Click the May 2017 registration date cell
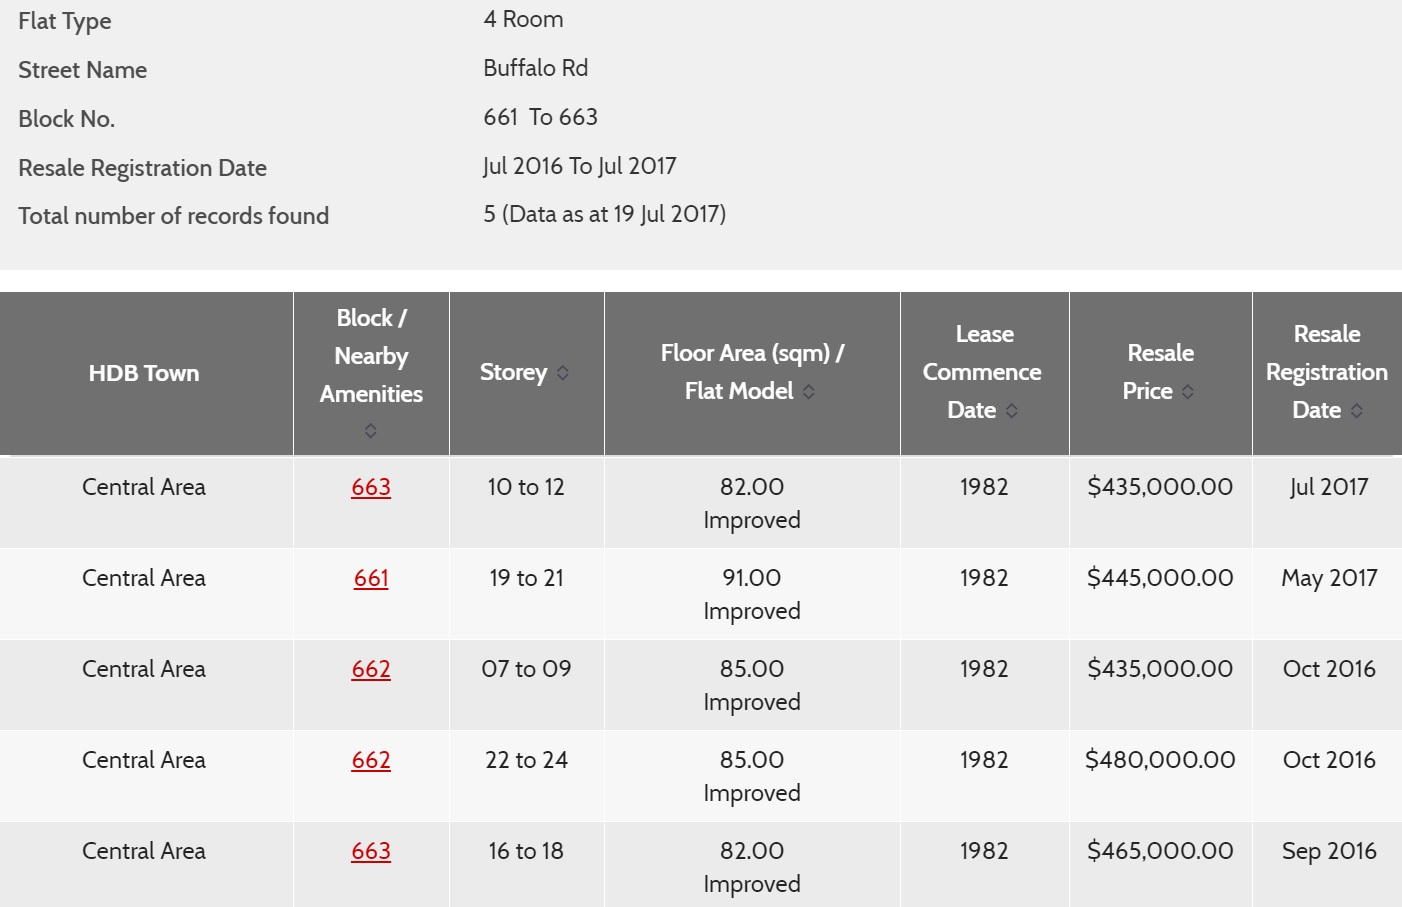Viewport: 1402px width, 907px height. click(1328, 578)
